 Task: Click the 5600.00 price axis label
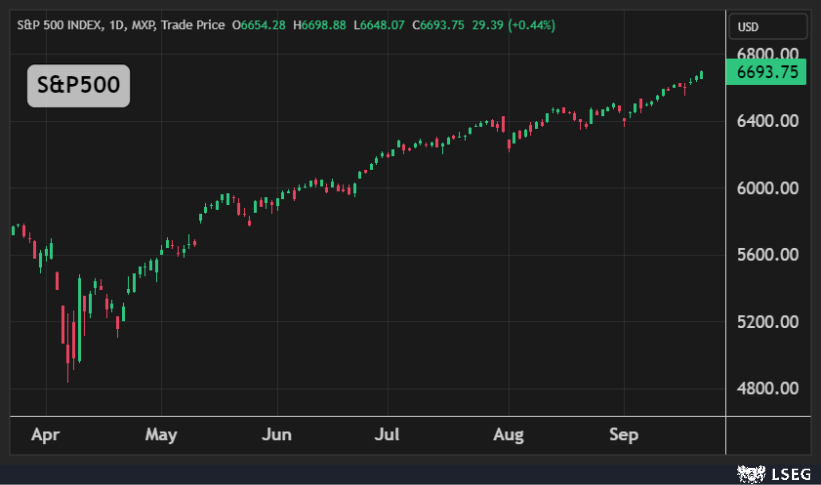pyautogui.click(x=767, y=255)
